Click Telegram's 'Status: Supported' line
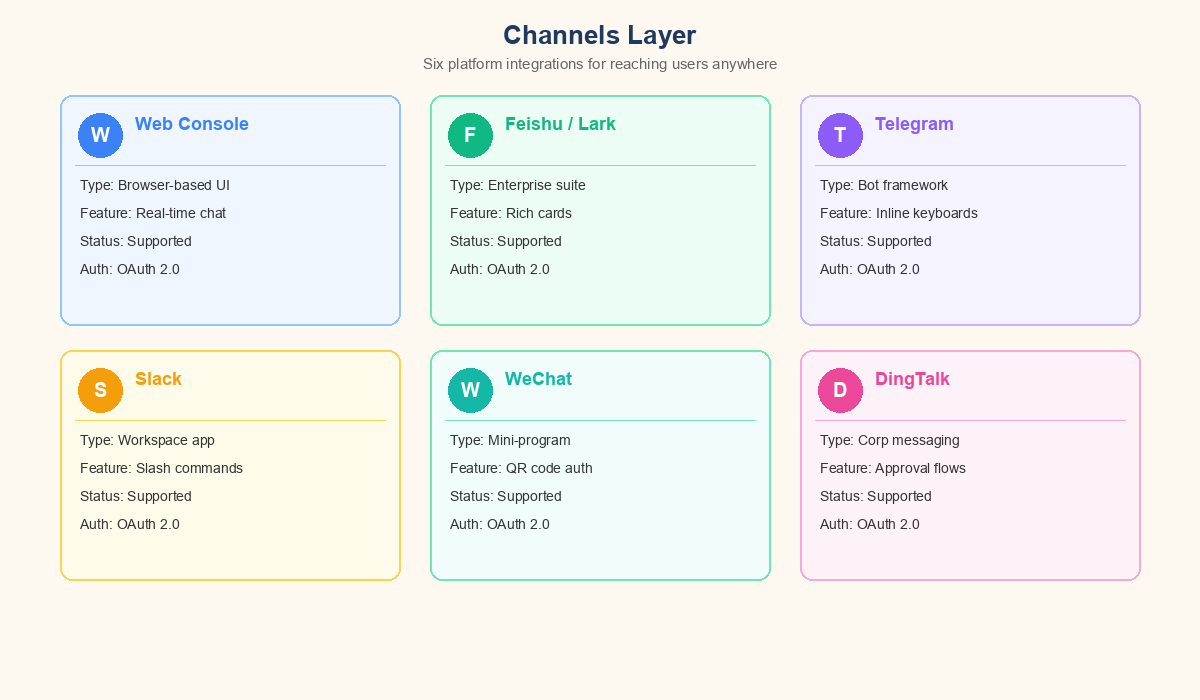Viewport: 1200px width, 700px height. coord(876,241)
